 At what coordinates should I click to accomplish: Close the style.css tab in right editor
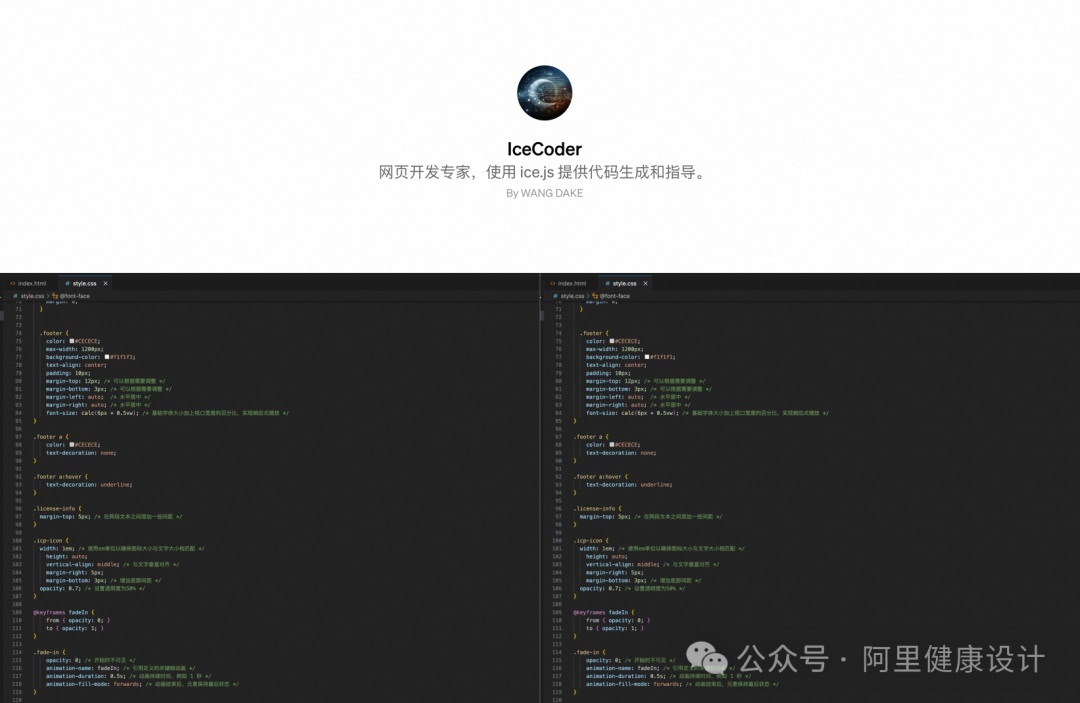(x=646, y=284)
